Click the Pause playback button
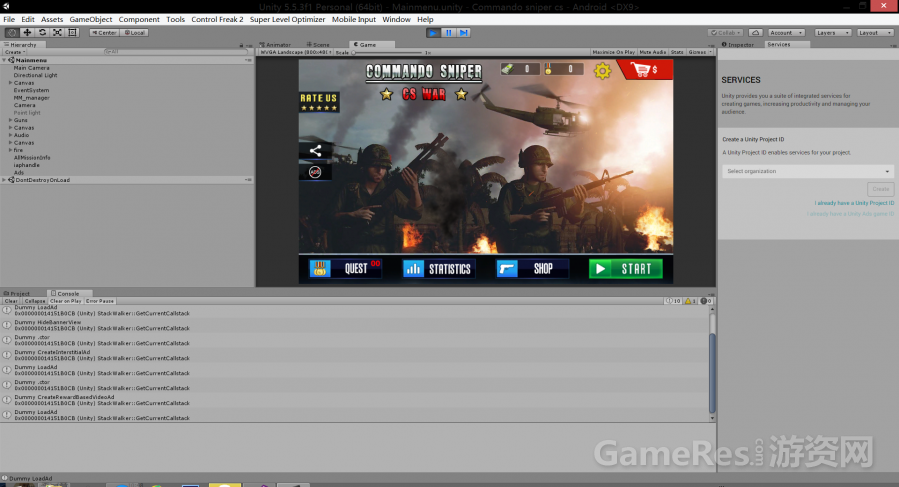899x487 pixels. 449,33
